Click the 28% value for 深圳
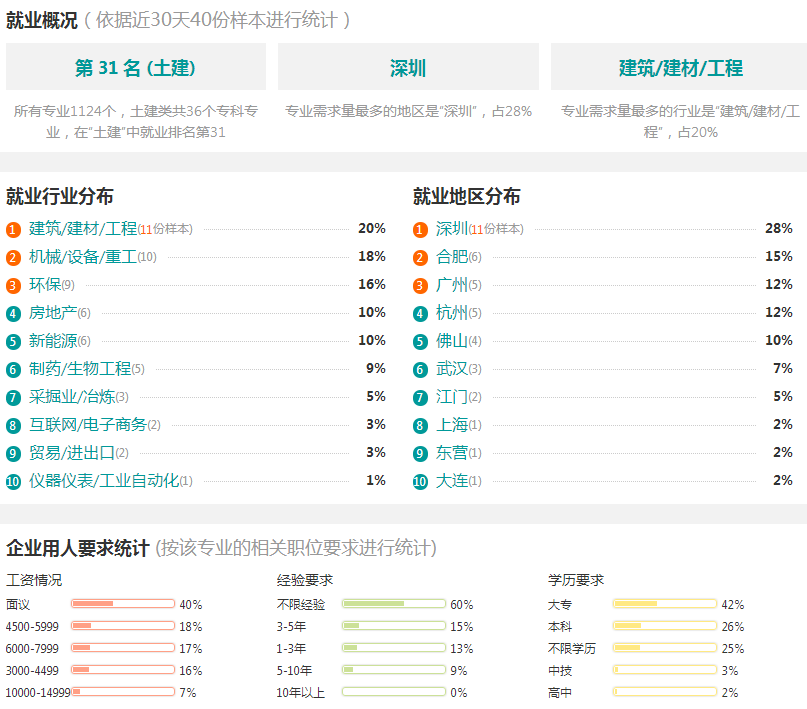Image resolution: width=807 pixels, height=709 pixels. (779, 228)
